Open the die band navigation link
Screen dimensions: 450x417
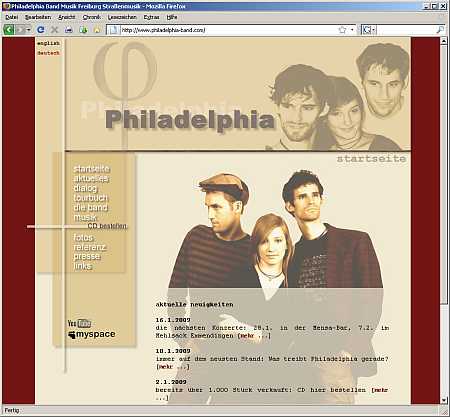(x=91, y=207)
